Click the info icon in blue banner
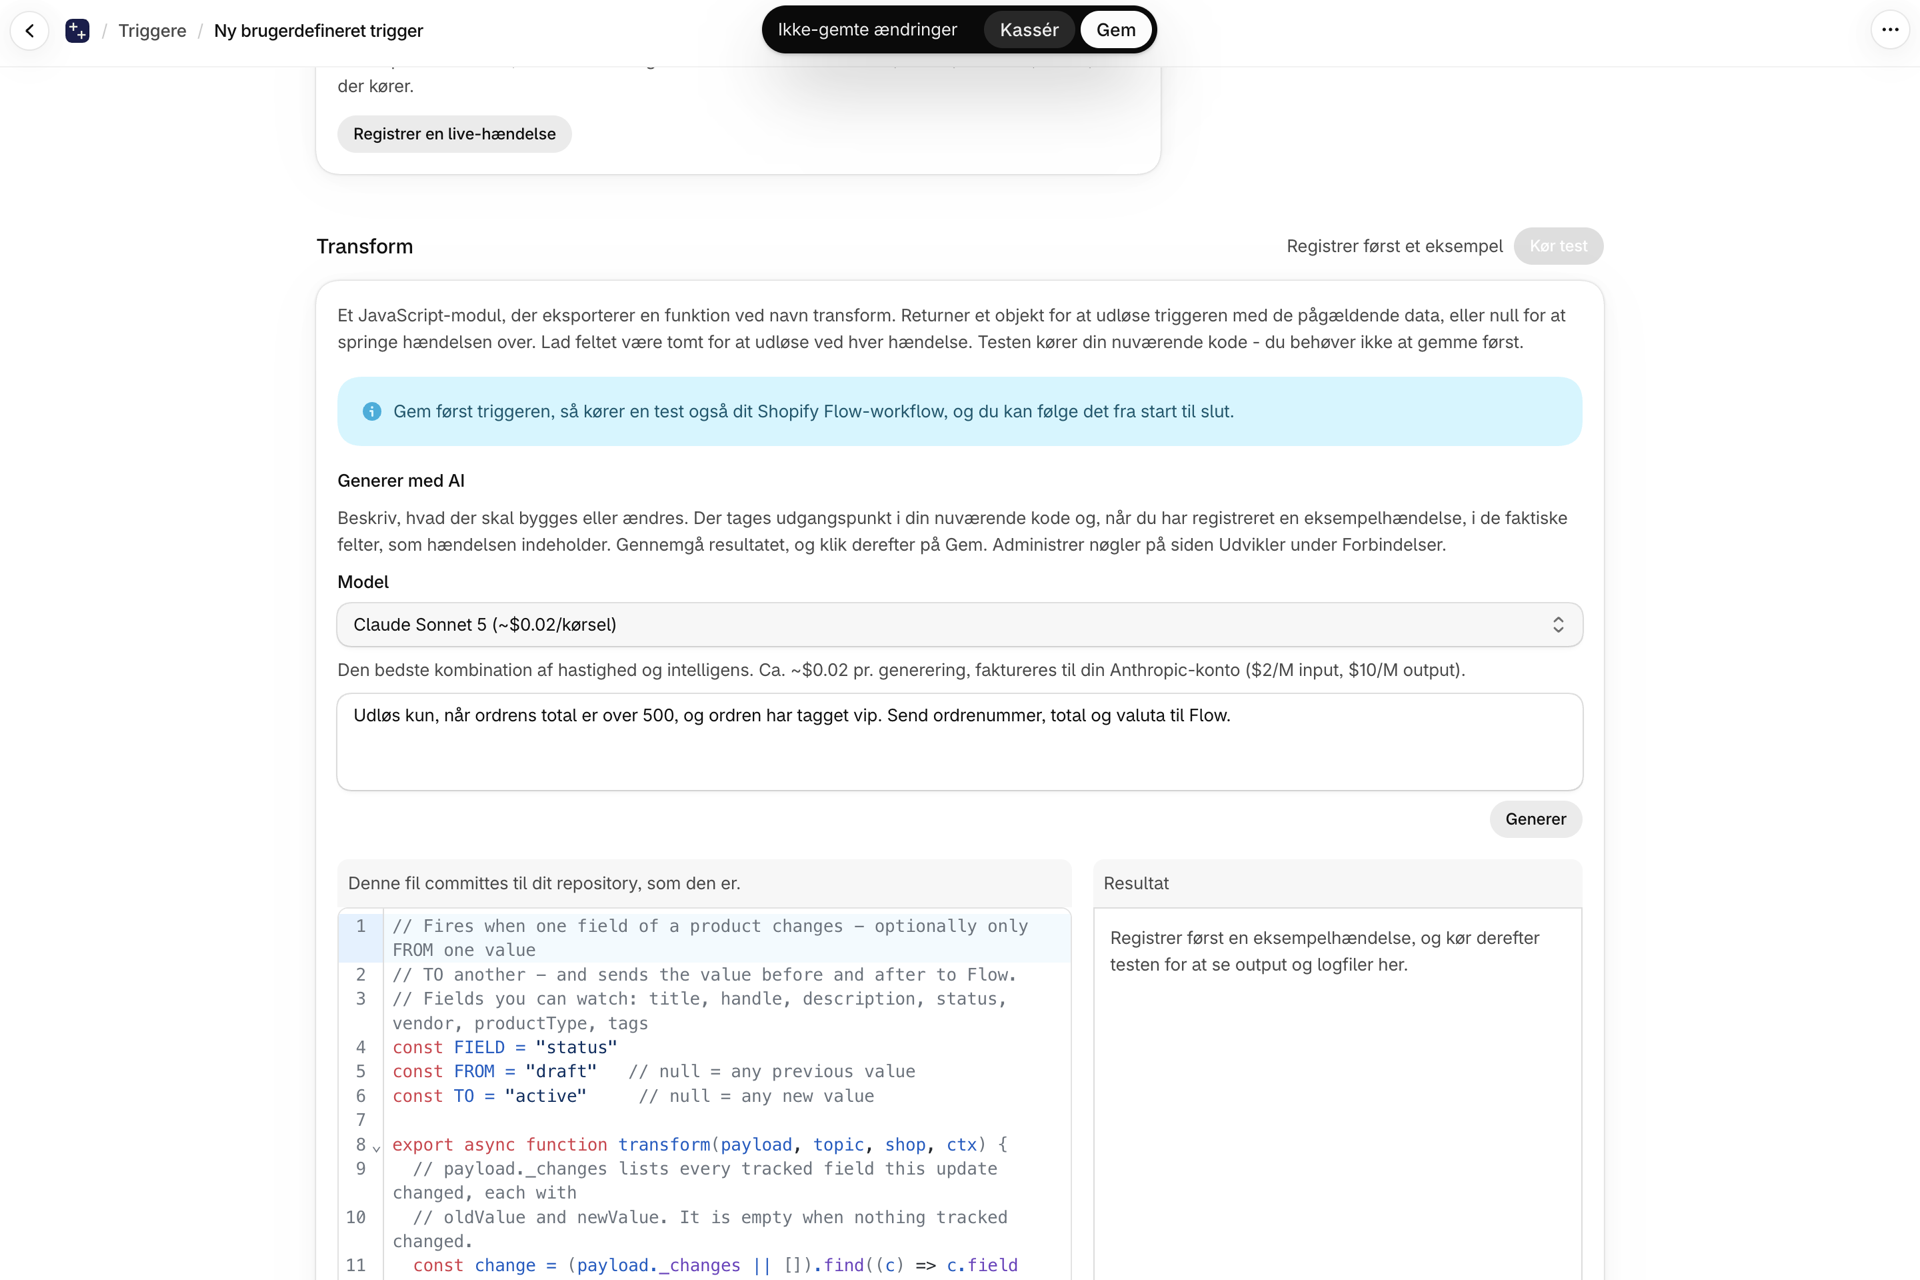Screen dimensions: 1920x1280 click(372, 411)
